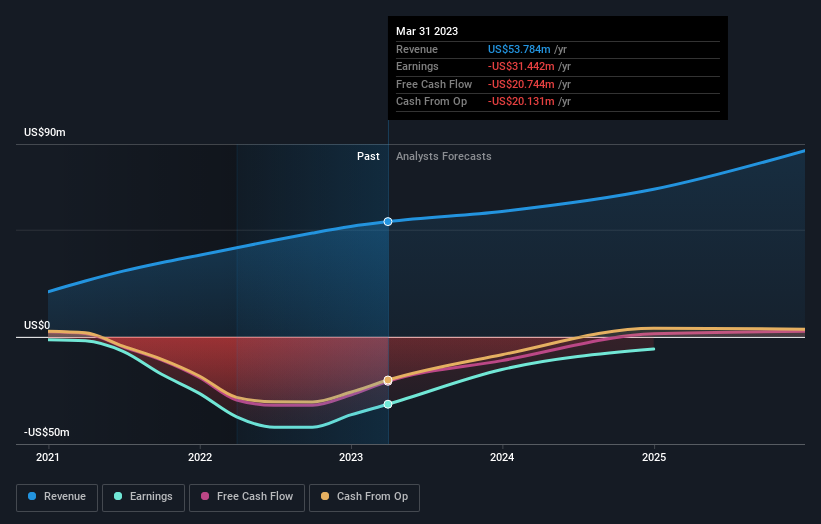This screenshot has height=524, width=821.
Task: Click the Free Cash Flow label in tooltip
Action: pos(434,84)
